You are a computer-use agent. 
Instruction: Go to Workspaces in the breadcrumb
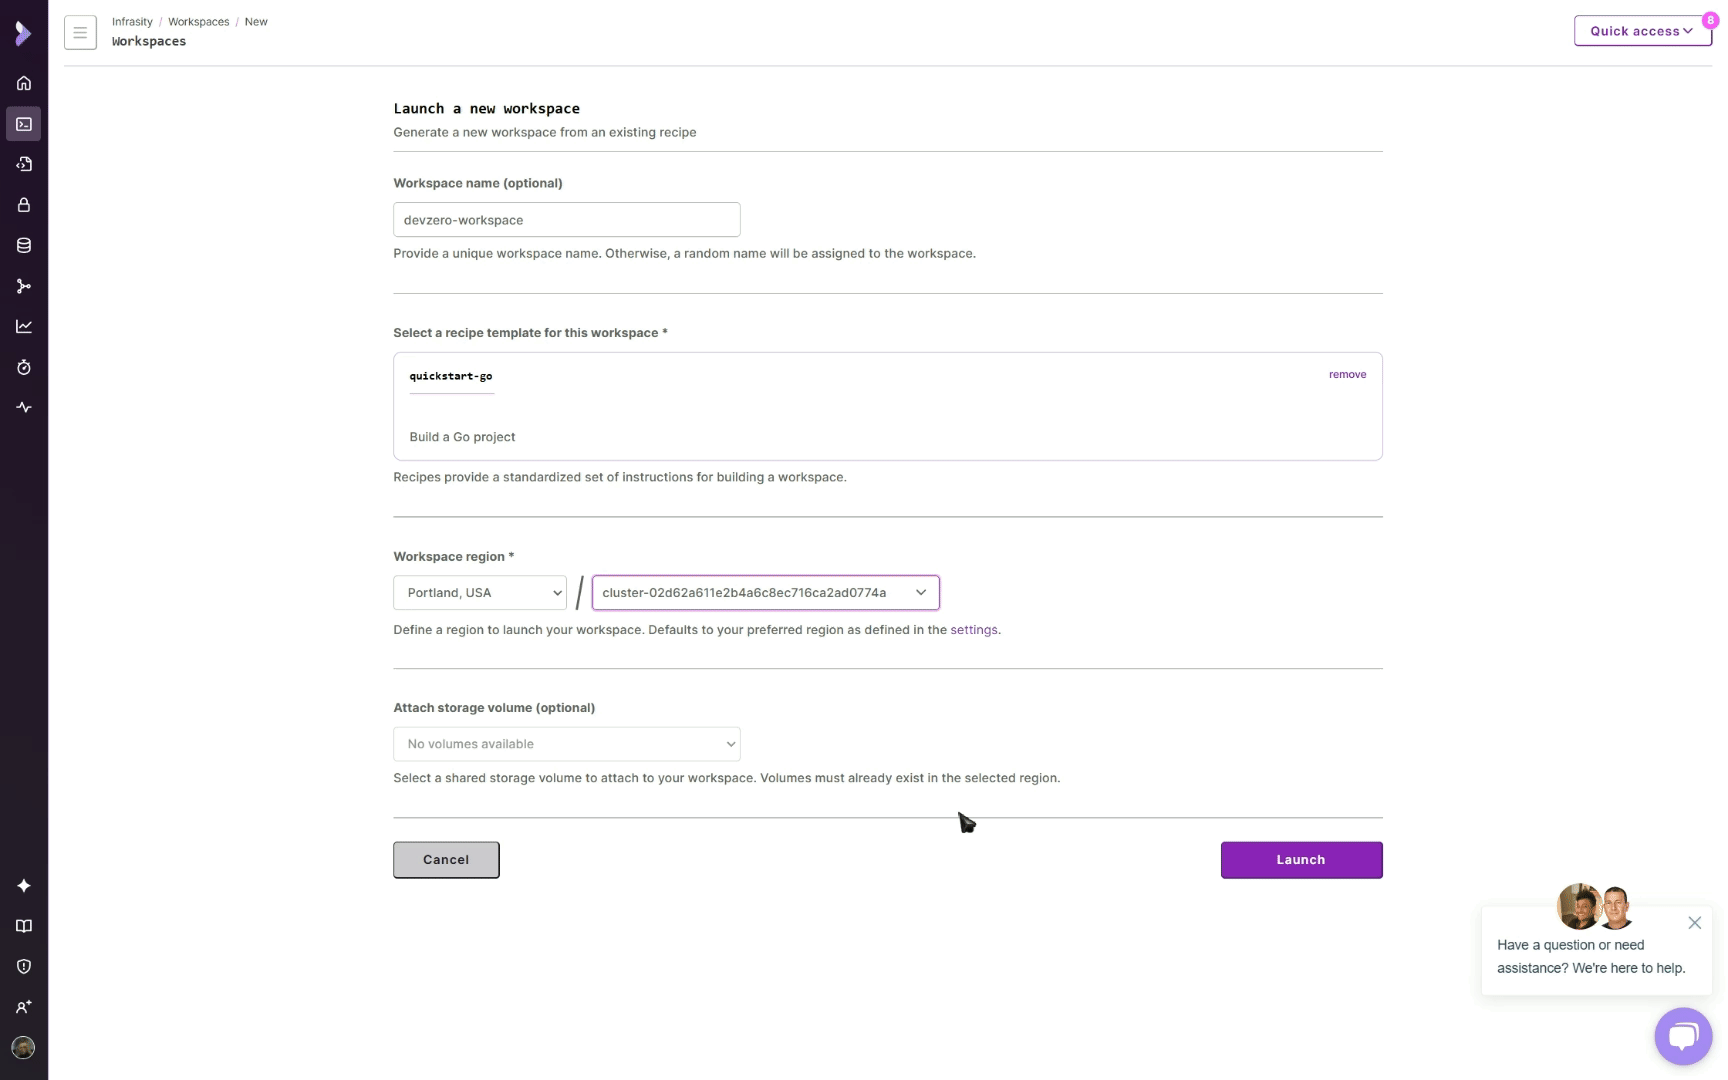[198, 22]
